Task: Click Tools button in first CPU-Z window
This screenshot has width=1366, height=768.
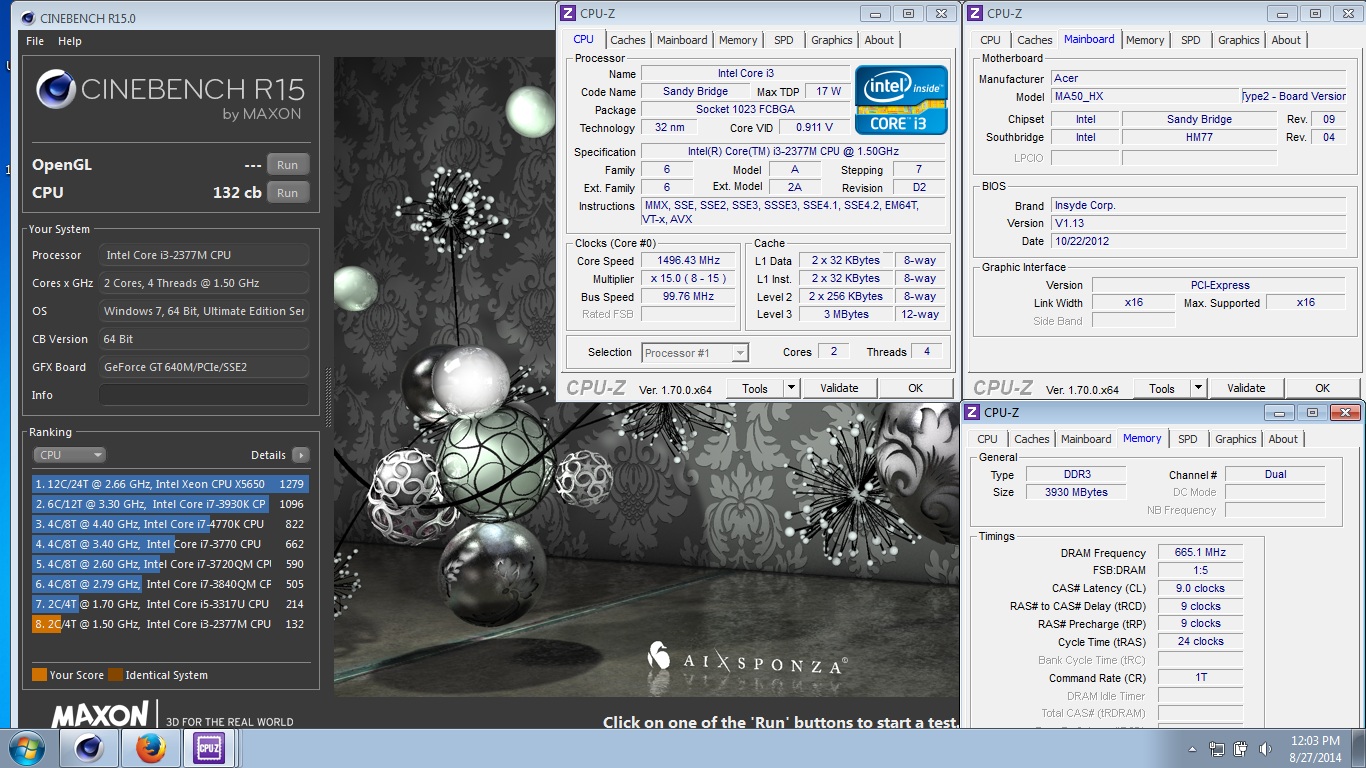Action: tap(755, 388)
